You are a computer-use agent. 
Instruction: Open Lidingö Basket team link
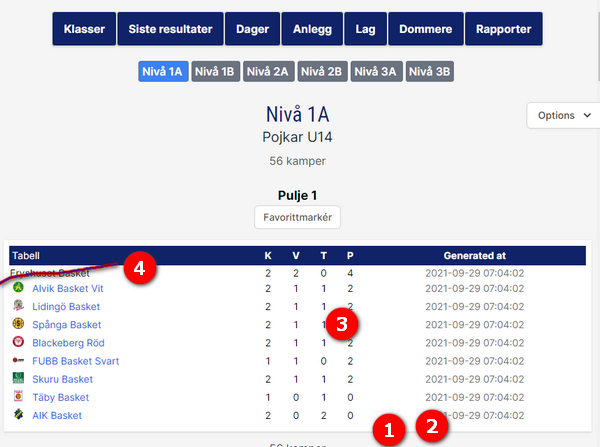coord(66,307)
